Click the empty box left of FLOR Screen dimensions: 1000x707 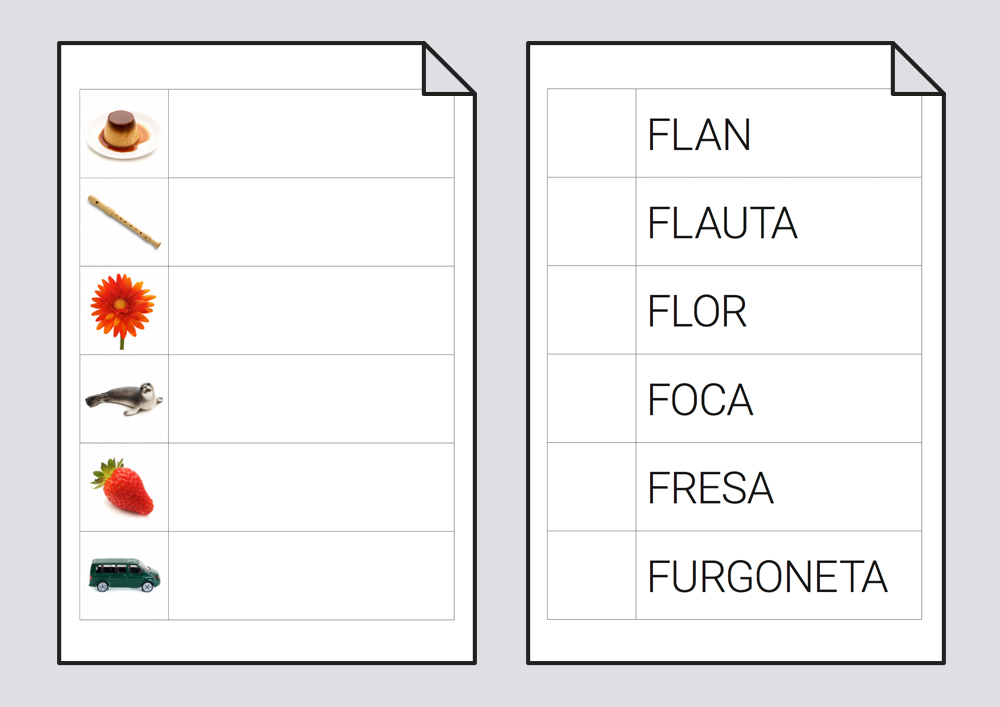pyautogui.click(x=591, y=310)
